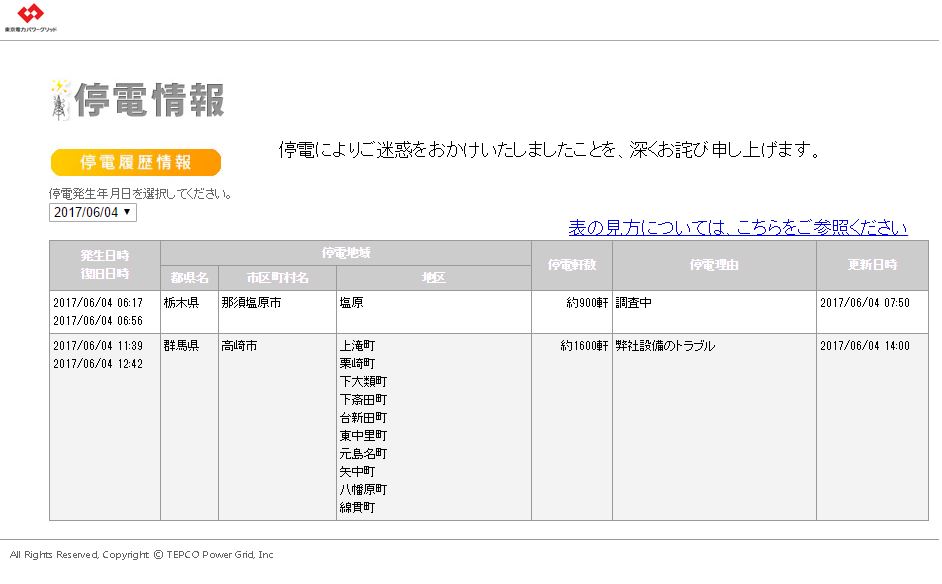
Task: Click the 停電地域 table header
Action: coord(346,253)
